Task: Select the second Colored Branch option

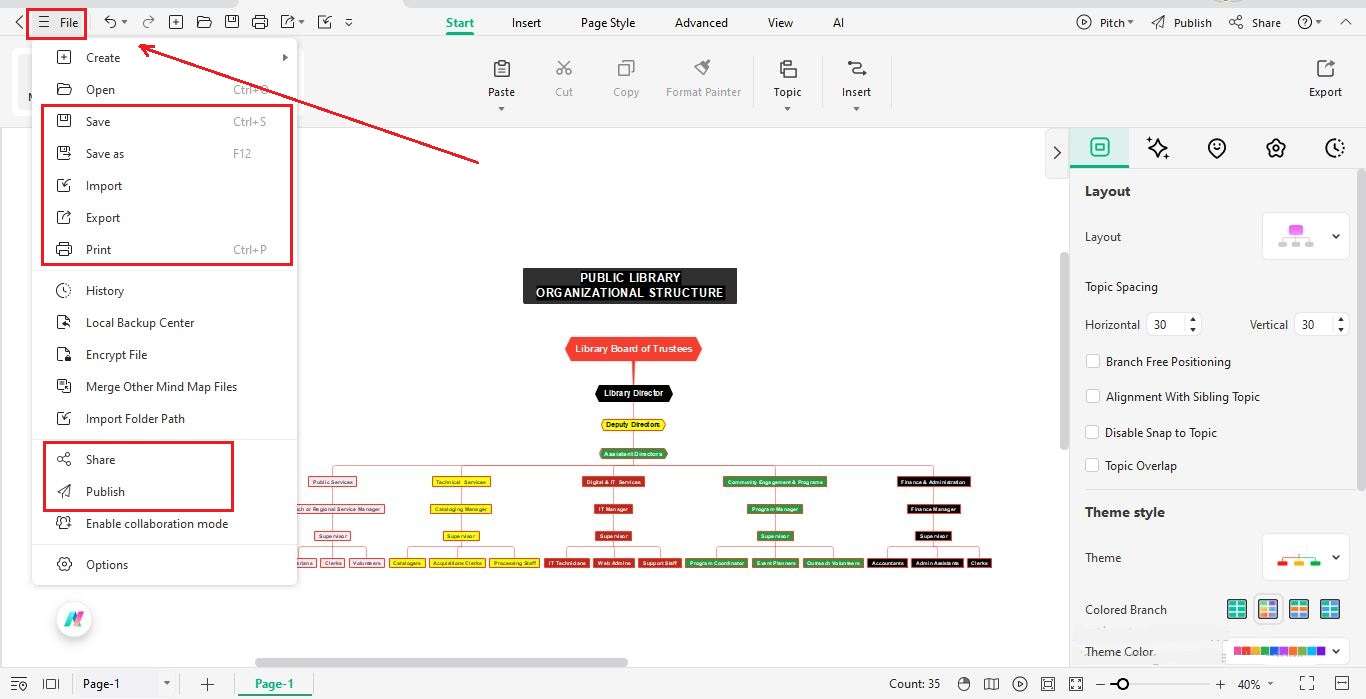Action: 1268,608
